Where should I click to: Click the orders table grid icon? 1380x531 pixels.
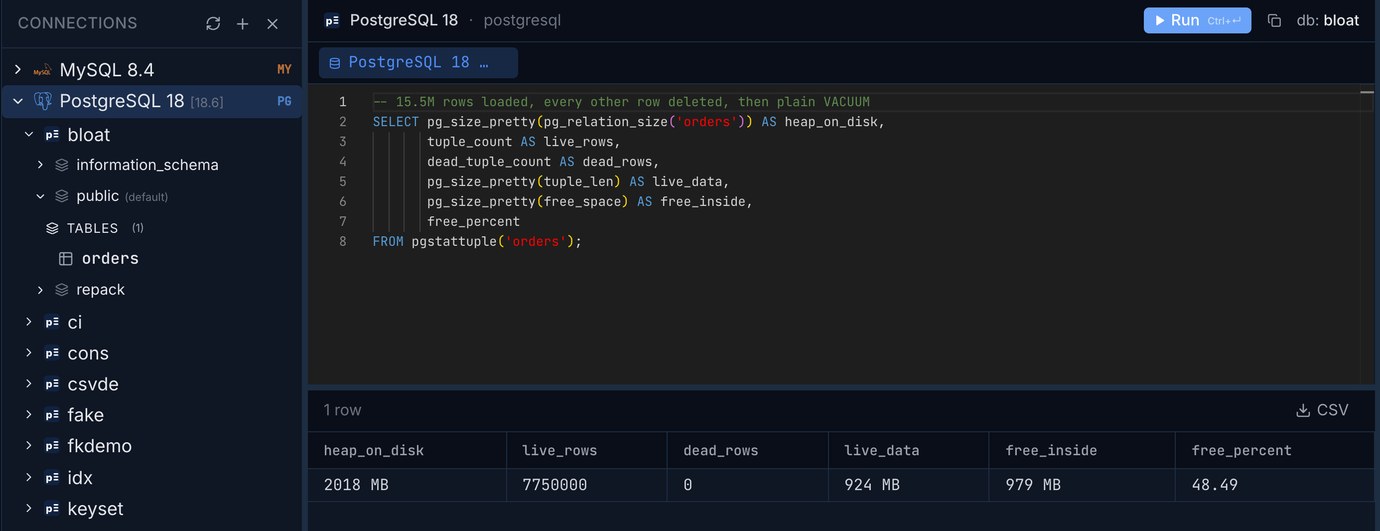click(x=66, y=259)
